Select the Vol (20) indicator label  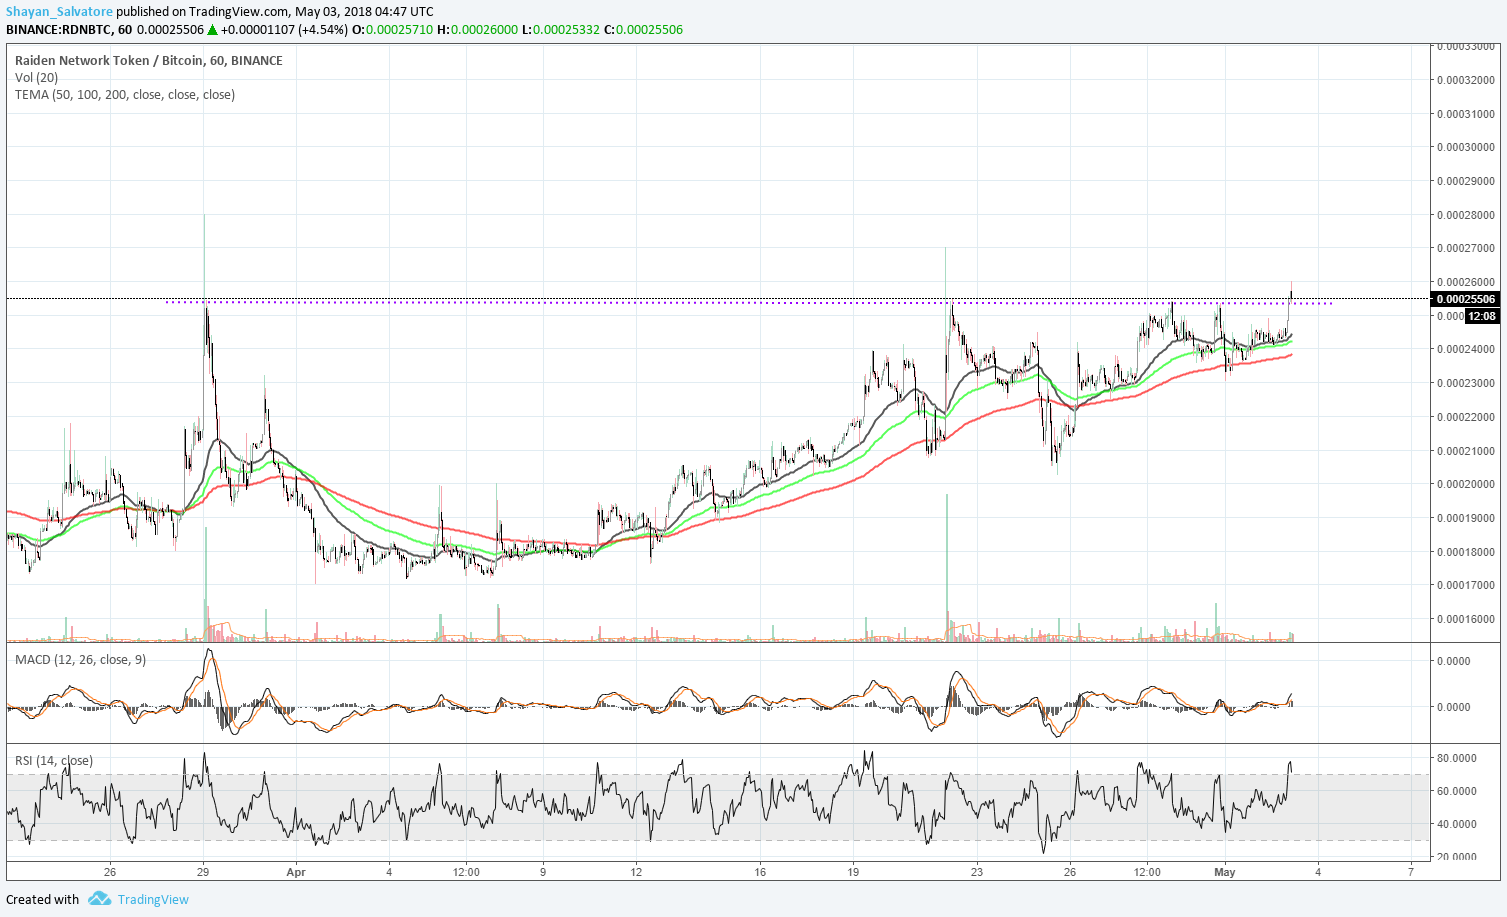click(x=36, y=77)
